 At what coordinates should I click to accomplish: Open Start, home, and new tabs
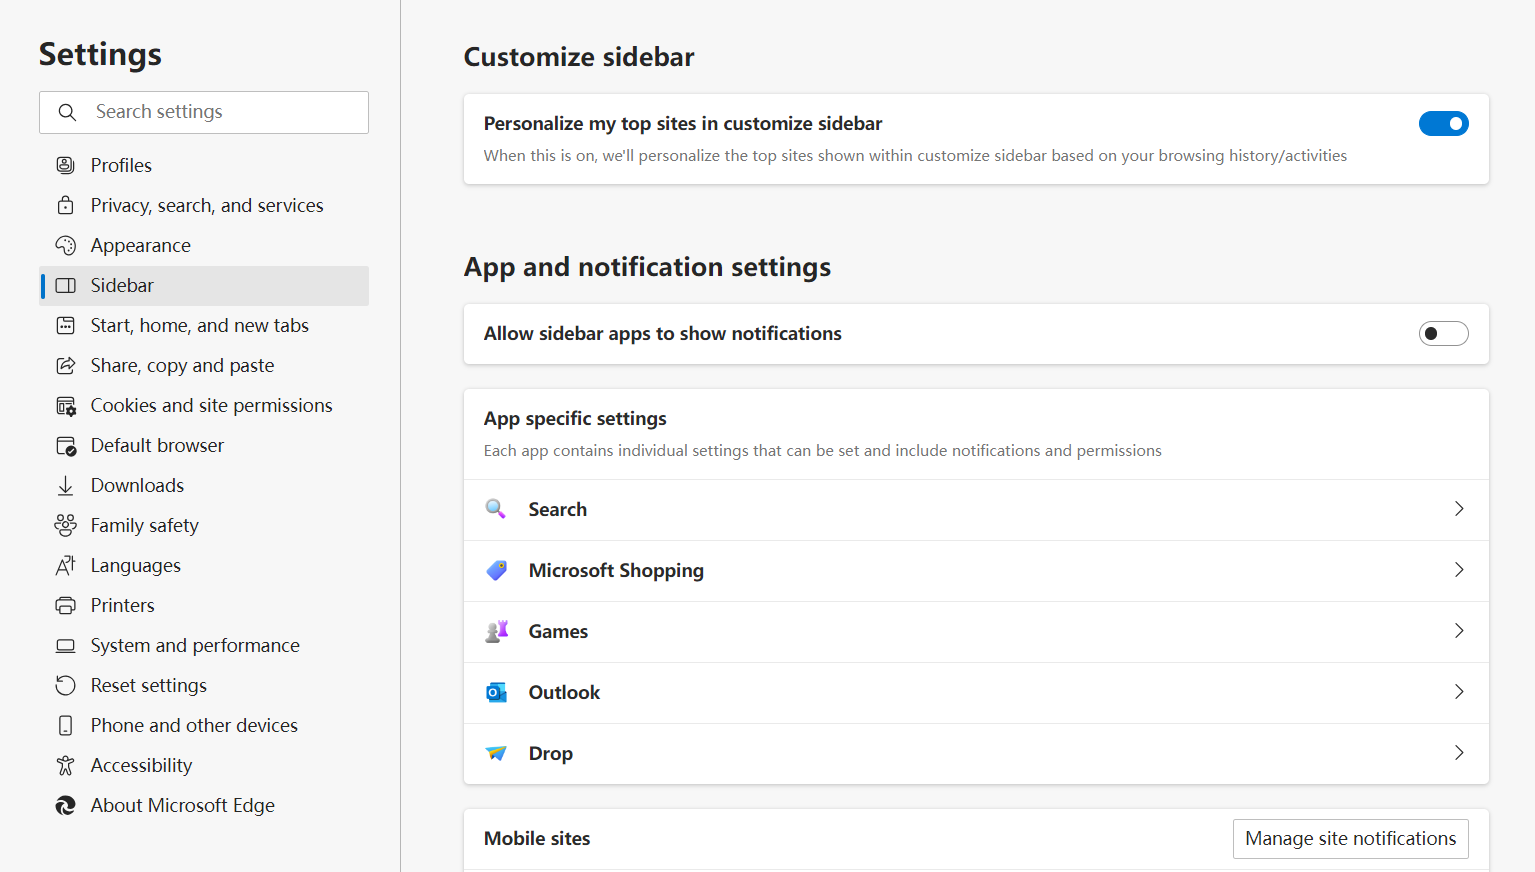coord(204,325)
